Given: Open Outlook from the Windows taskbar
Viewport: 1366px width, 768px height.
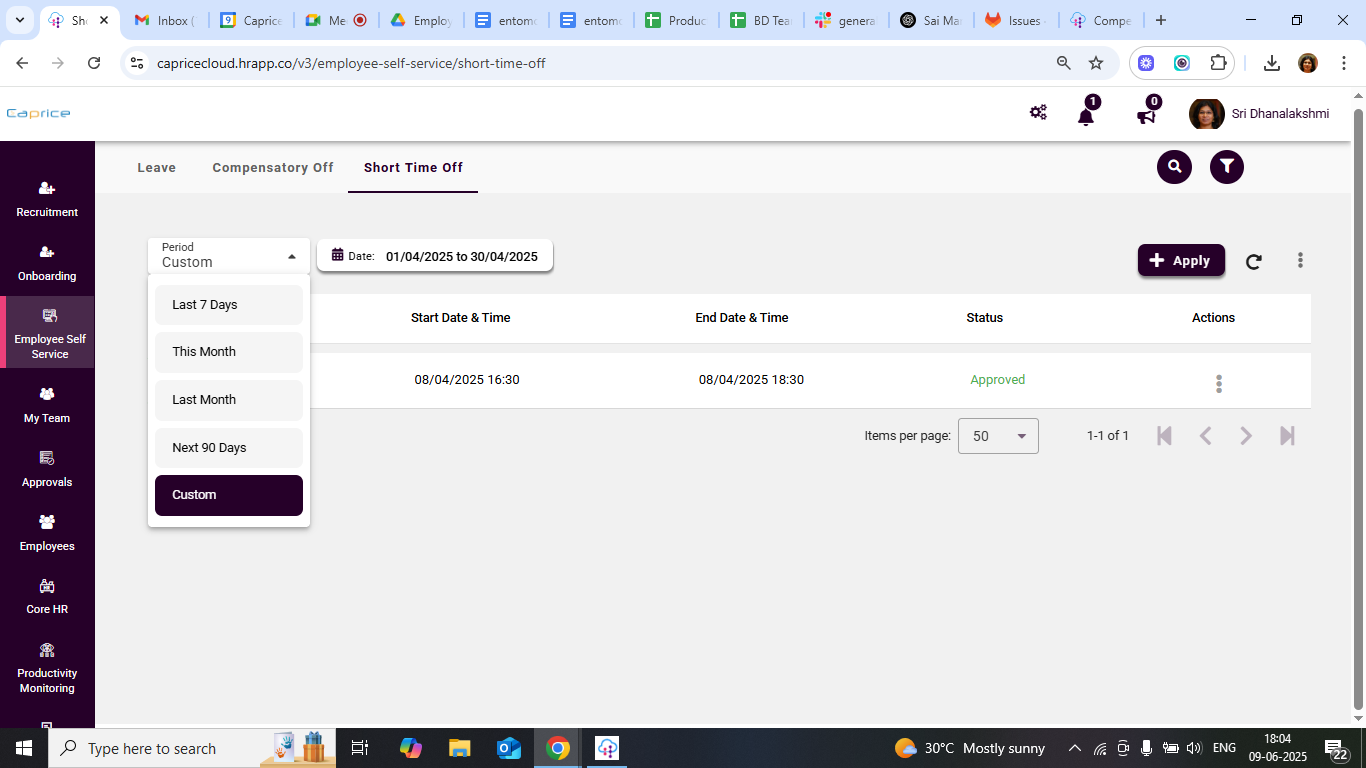Looking at the screenshot, I should pos(509,748).
